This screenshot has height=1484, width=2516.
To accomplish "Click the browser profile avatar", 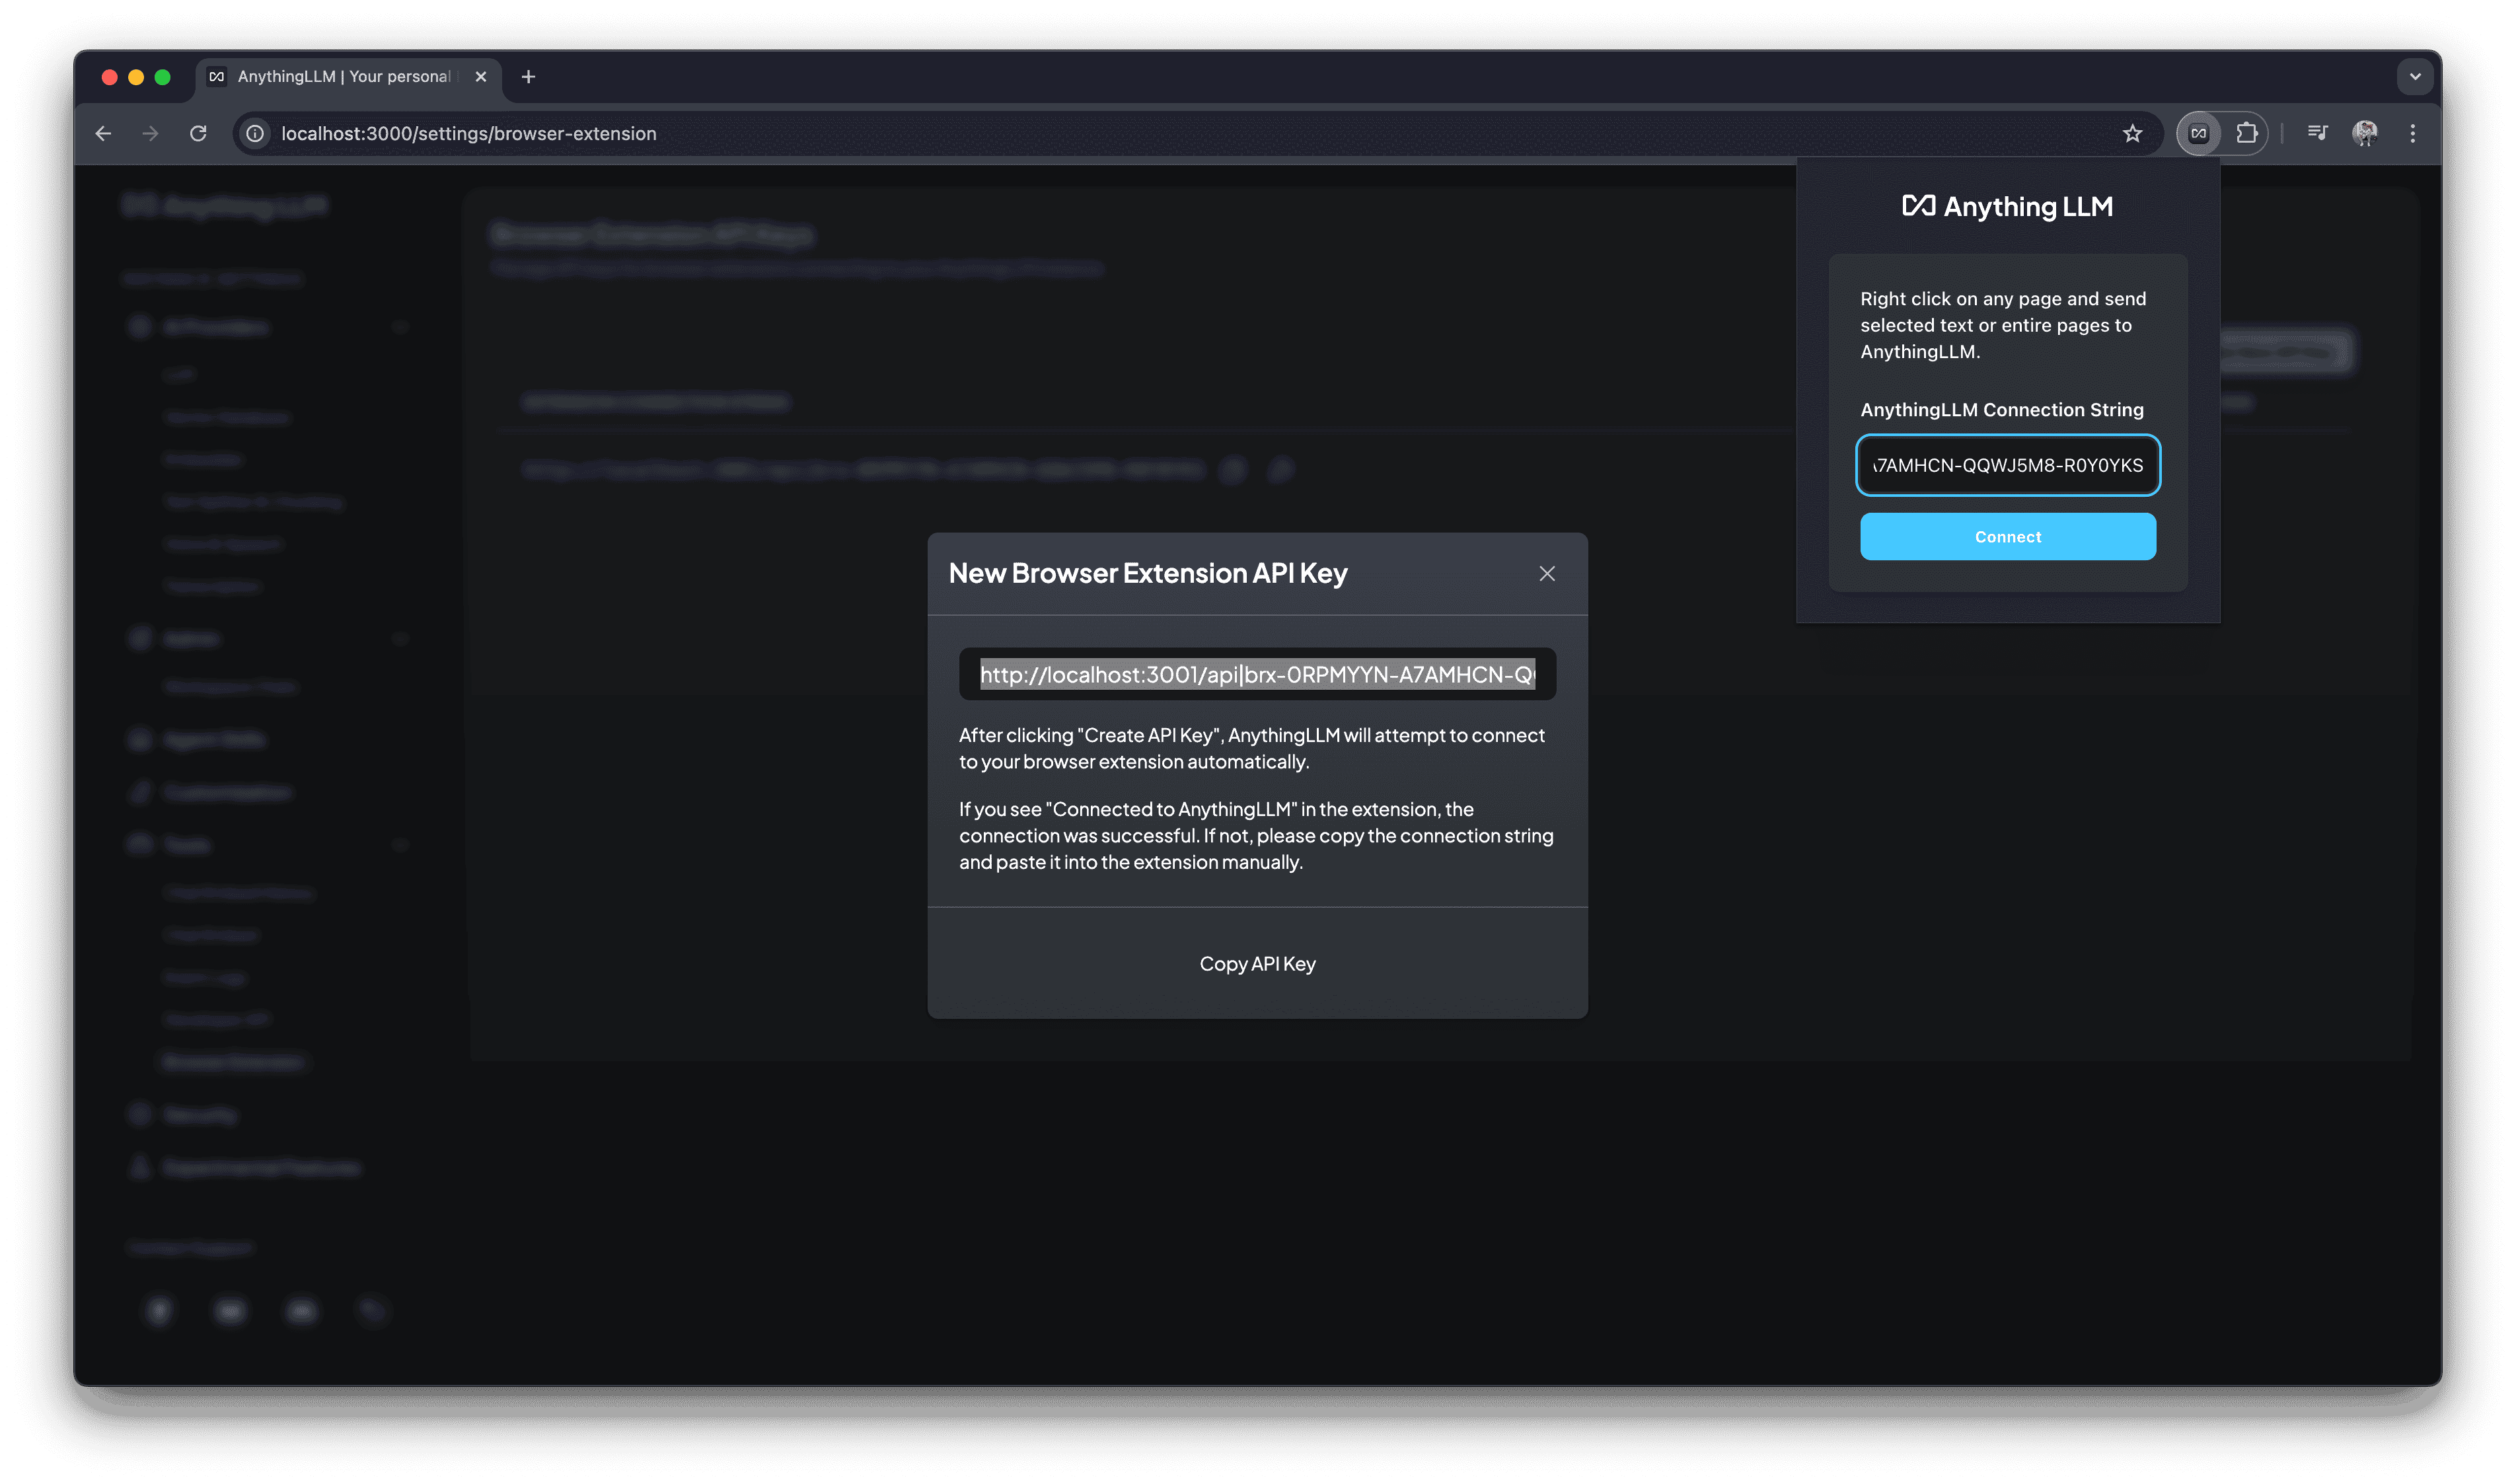I will click(2366, 133).
